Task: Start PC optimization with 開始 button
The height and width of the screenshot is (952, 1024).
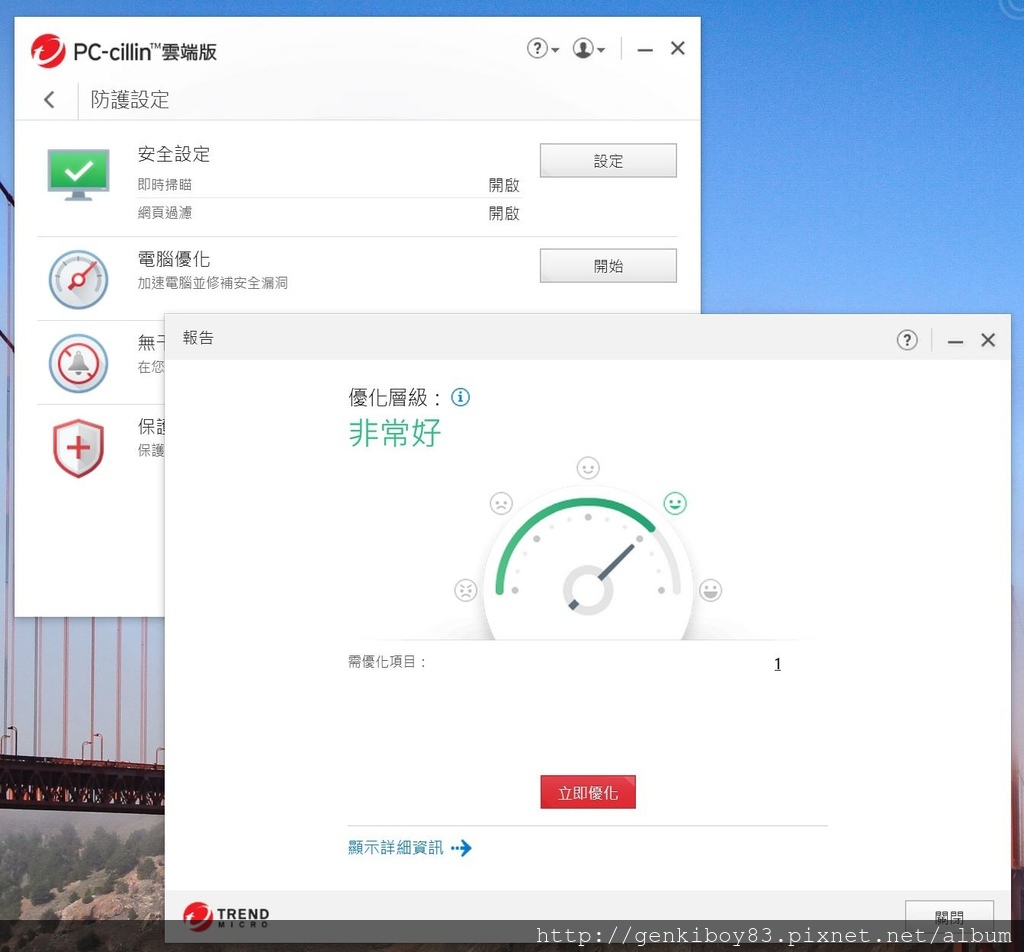Action: click(608, 266)
